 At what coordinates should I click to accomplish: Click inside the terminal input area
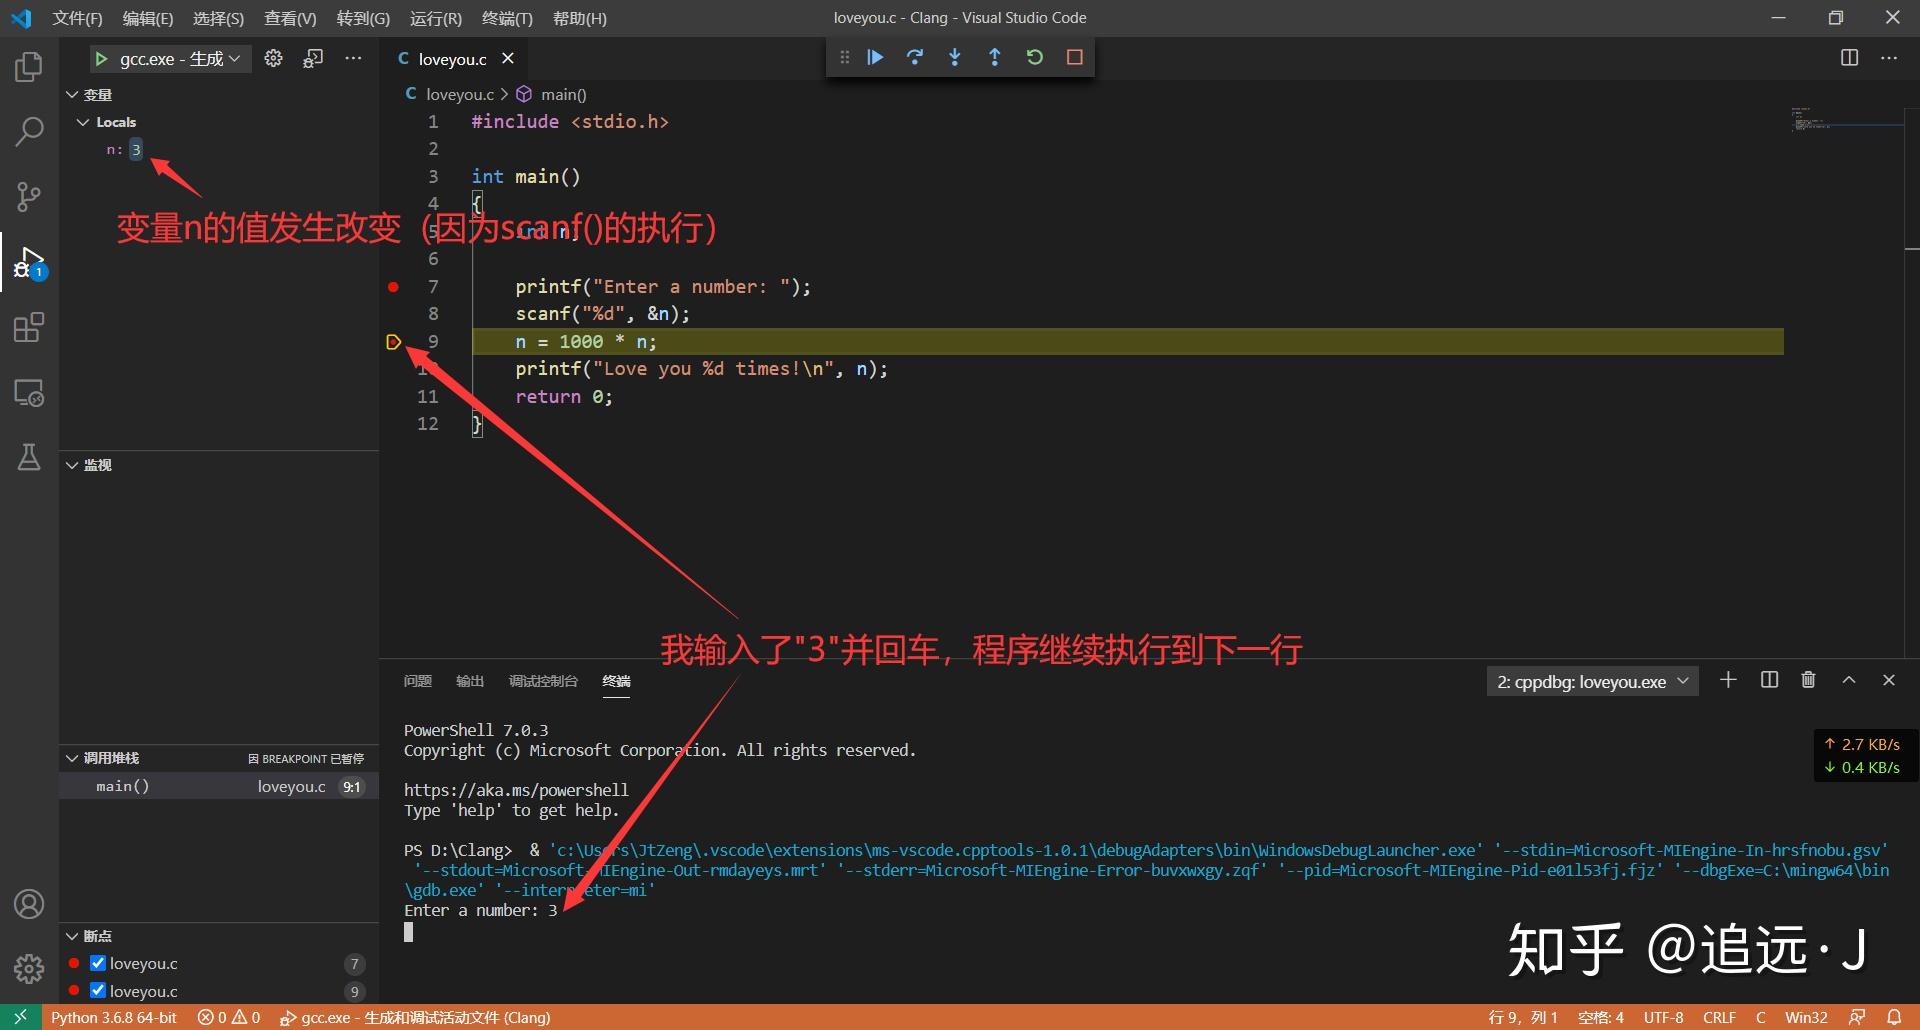point(700,930)
